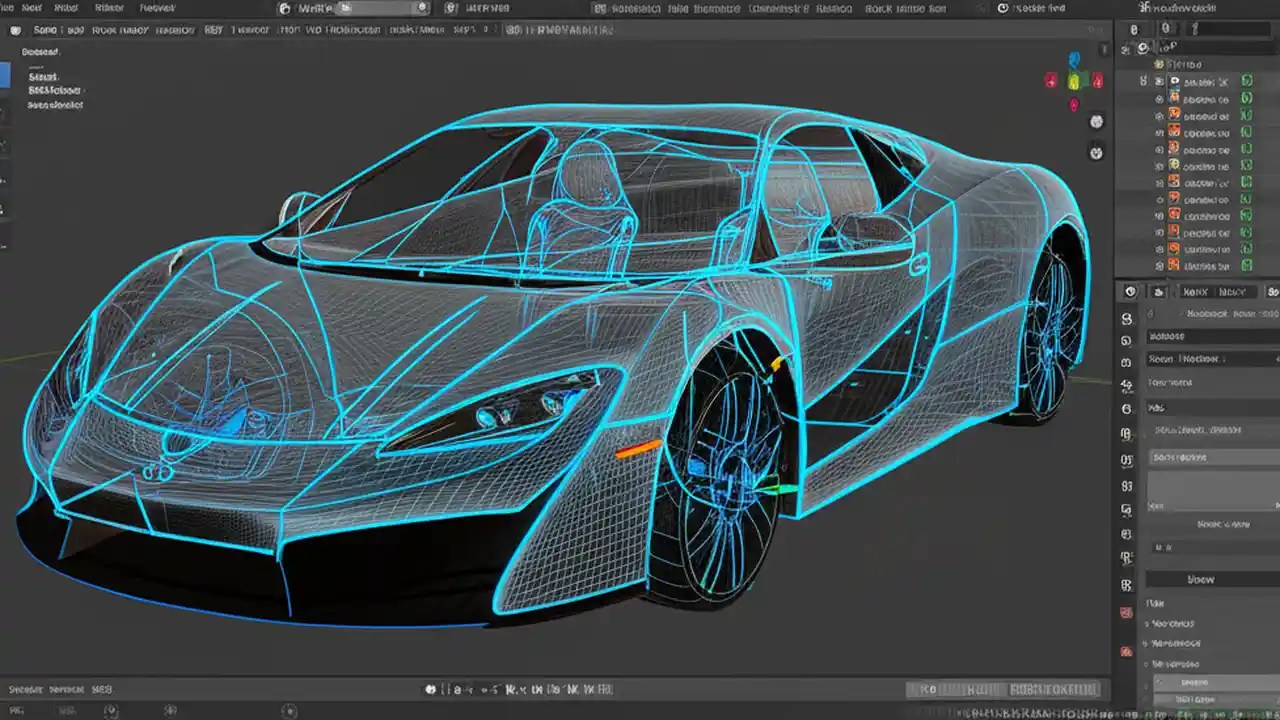Click the blue color swatch on the left edge

pyautogui.click(x=4, y=72)
